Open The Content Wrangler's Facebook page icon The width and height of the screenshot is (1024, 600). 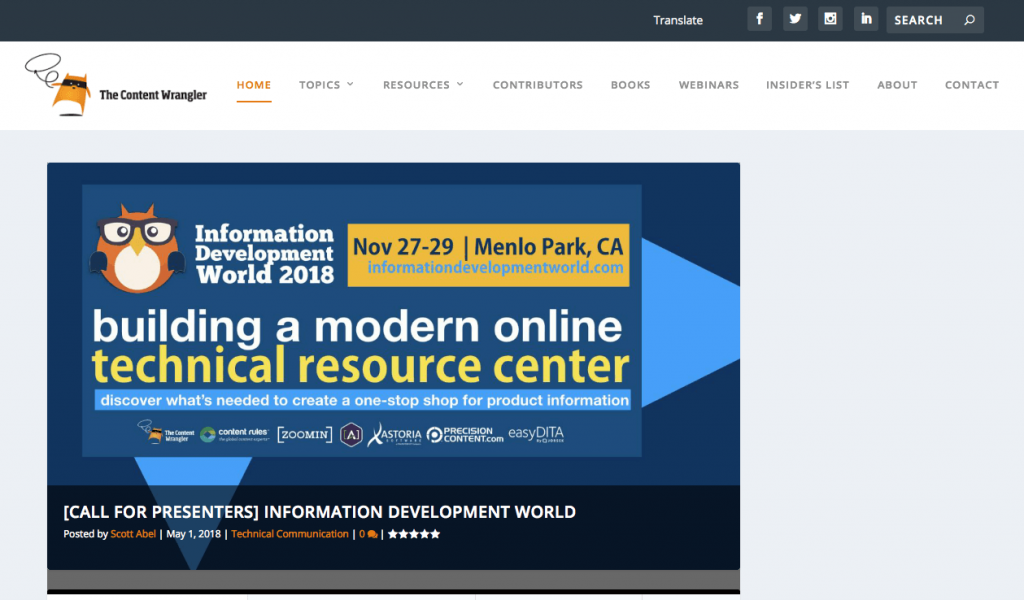[759, 18]
